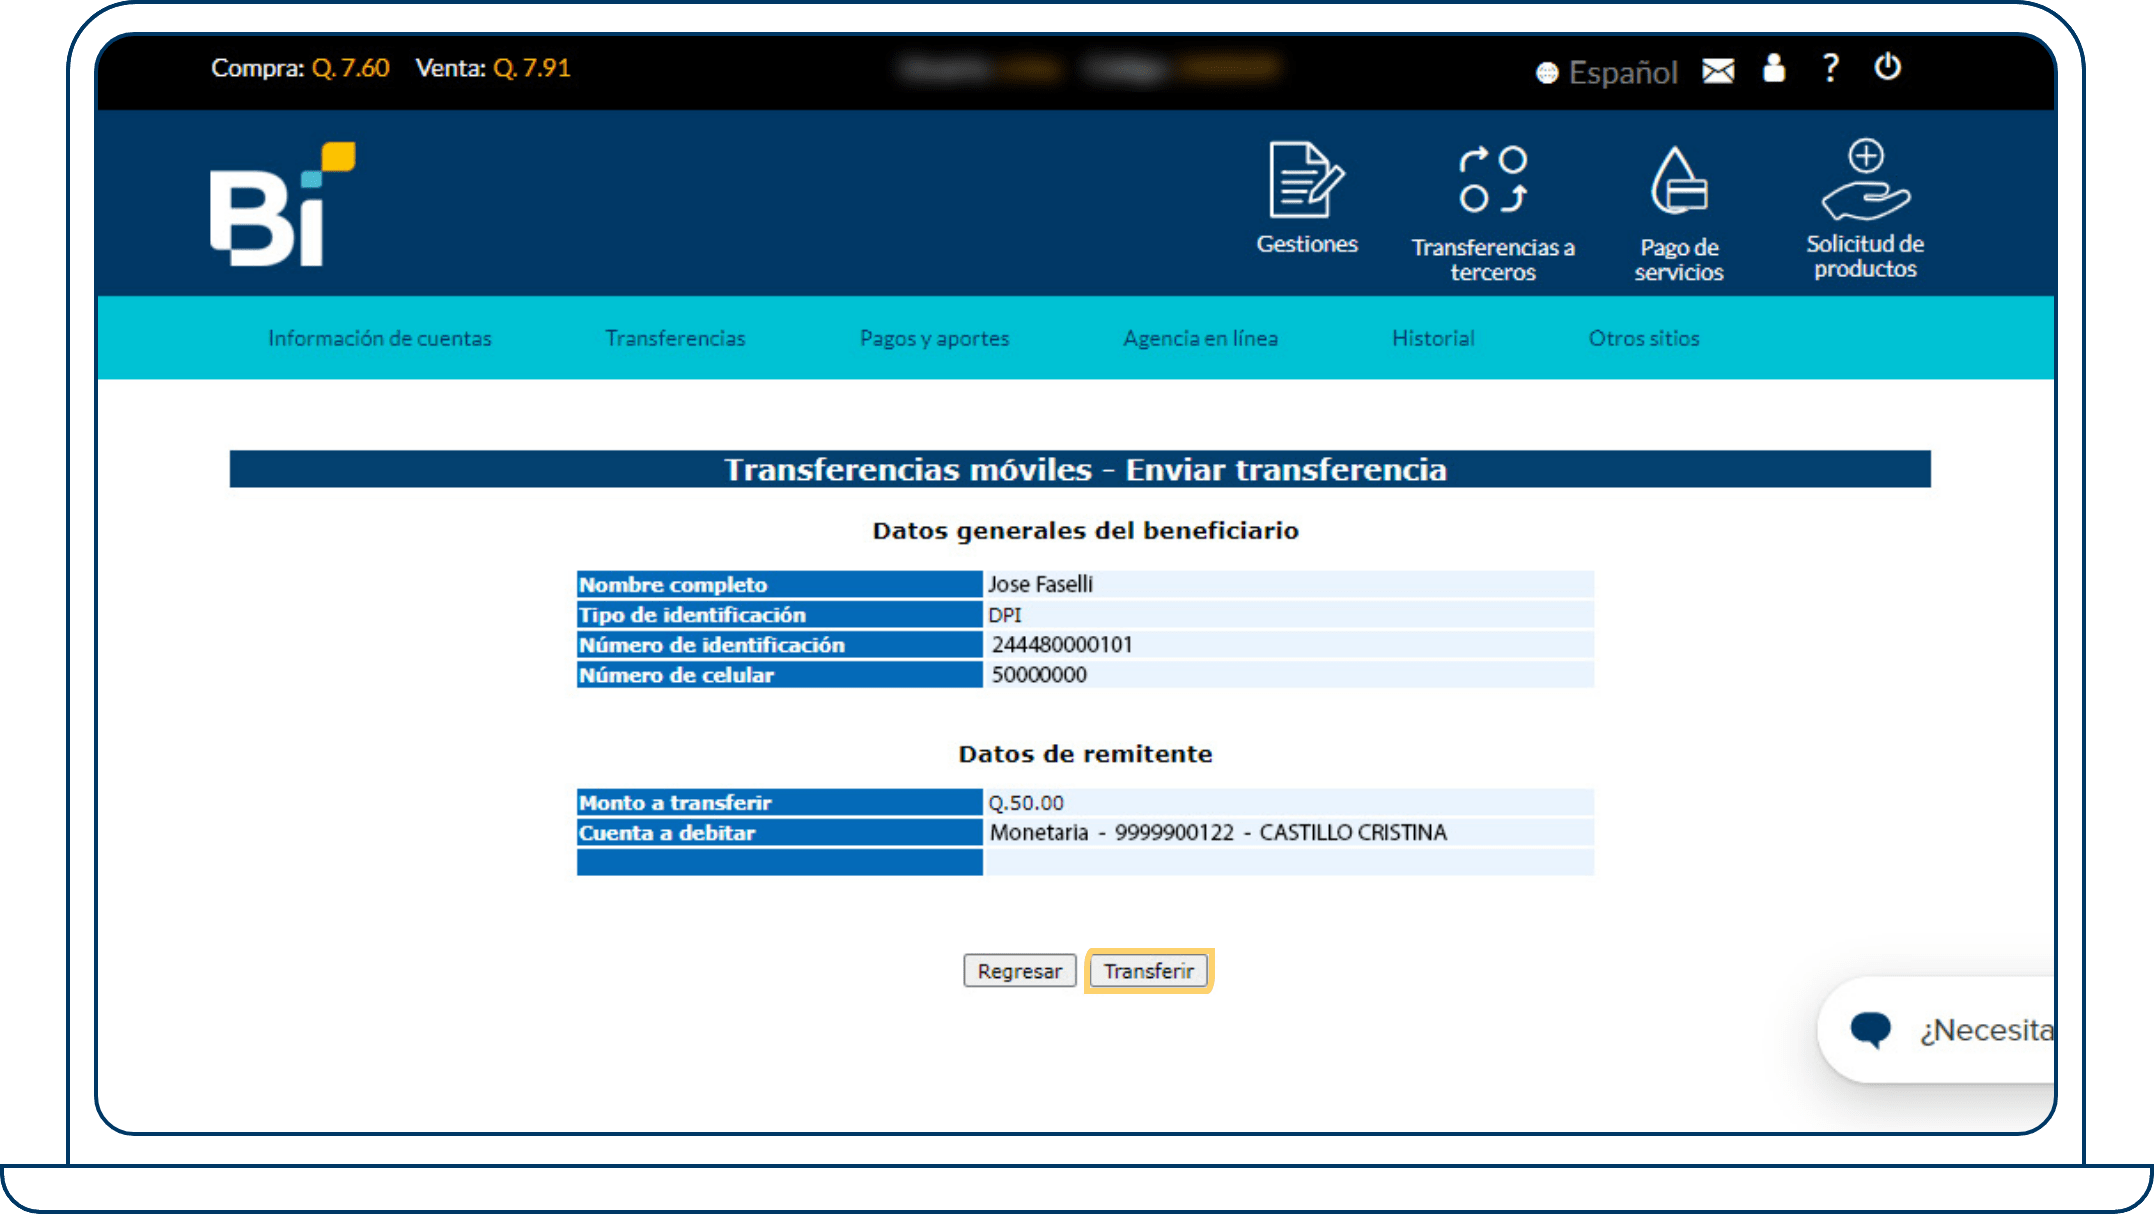Image resolution: width=2154 pixels, height=1214 pixels.
Task: Click the chat bubble help icon
Action: [1870, 1029]
